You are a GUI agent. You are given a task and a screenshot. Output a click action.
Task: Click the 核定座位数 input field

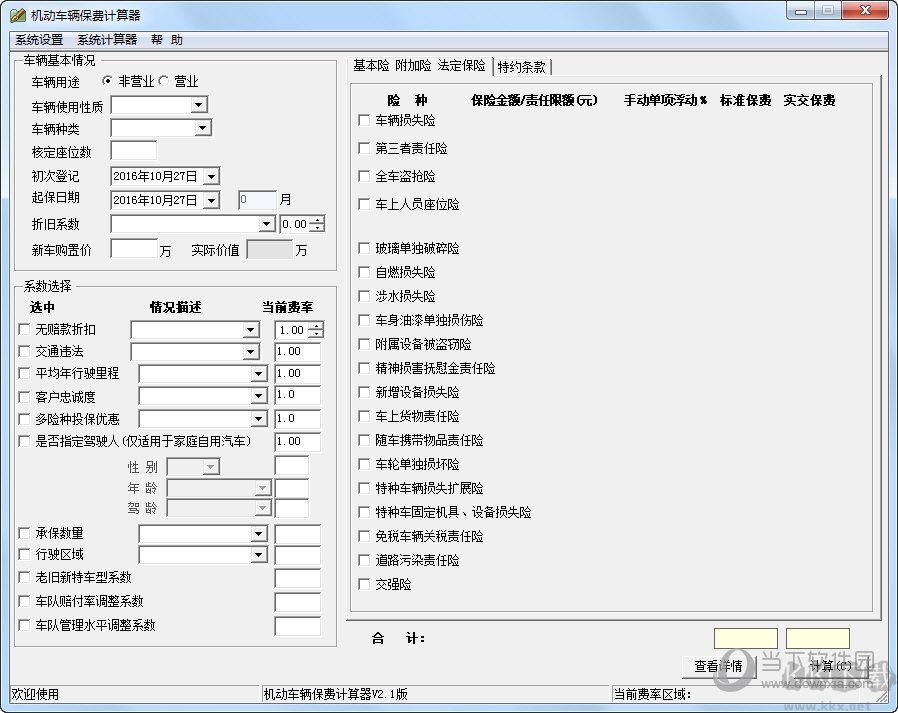coord(133,151)
